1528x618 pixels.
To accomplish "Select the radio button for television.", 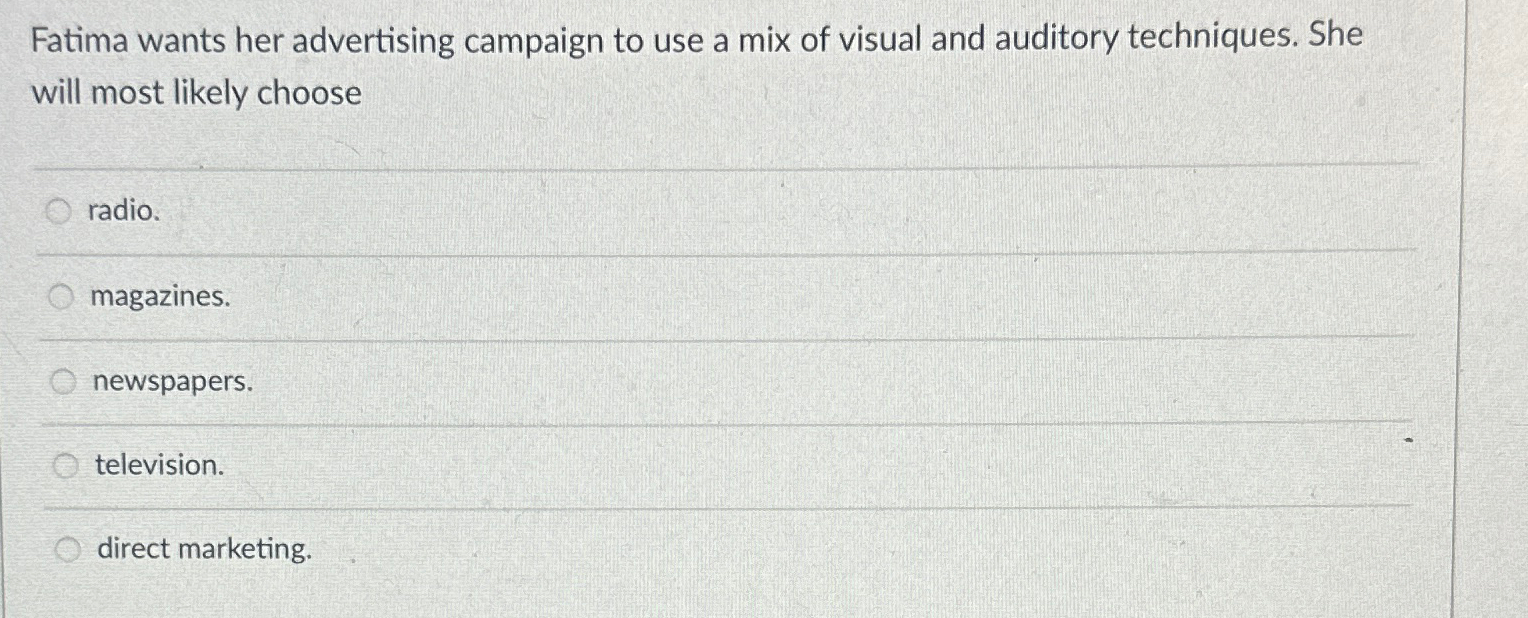I will click(x=65, y=464).
